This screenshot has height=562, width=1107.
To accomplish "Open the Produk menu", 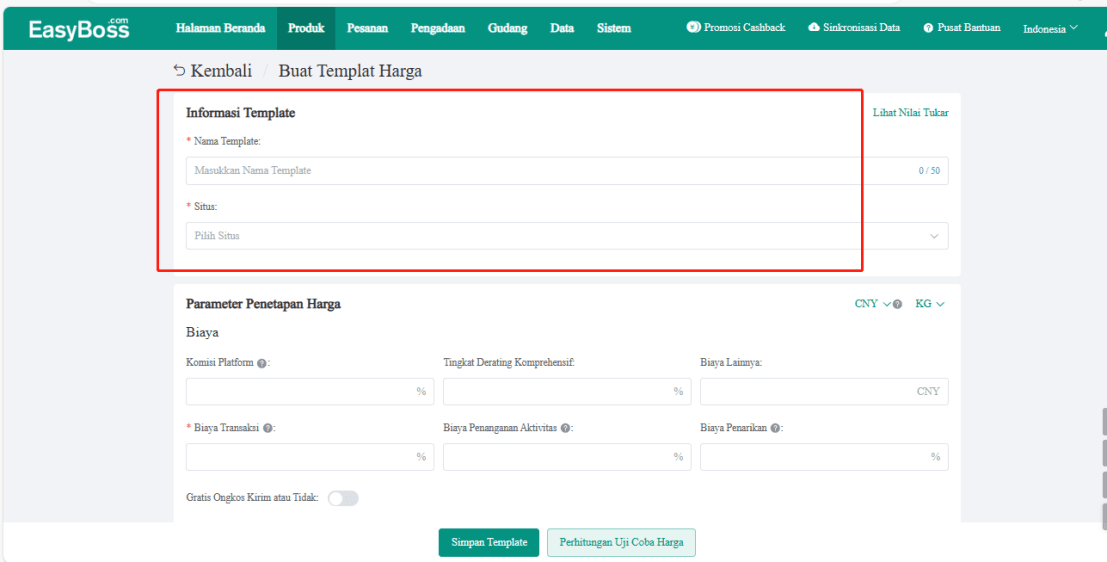I will (306, 28).
